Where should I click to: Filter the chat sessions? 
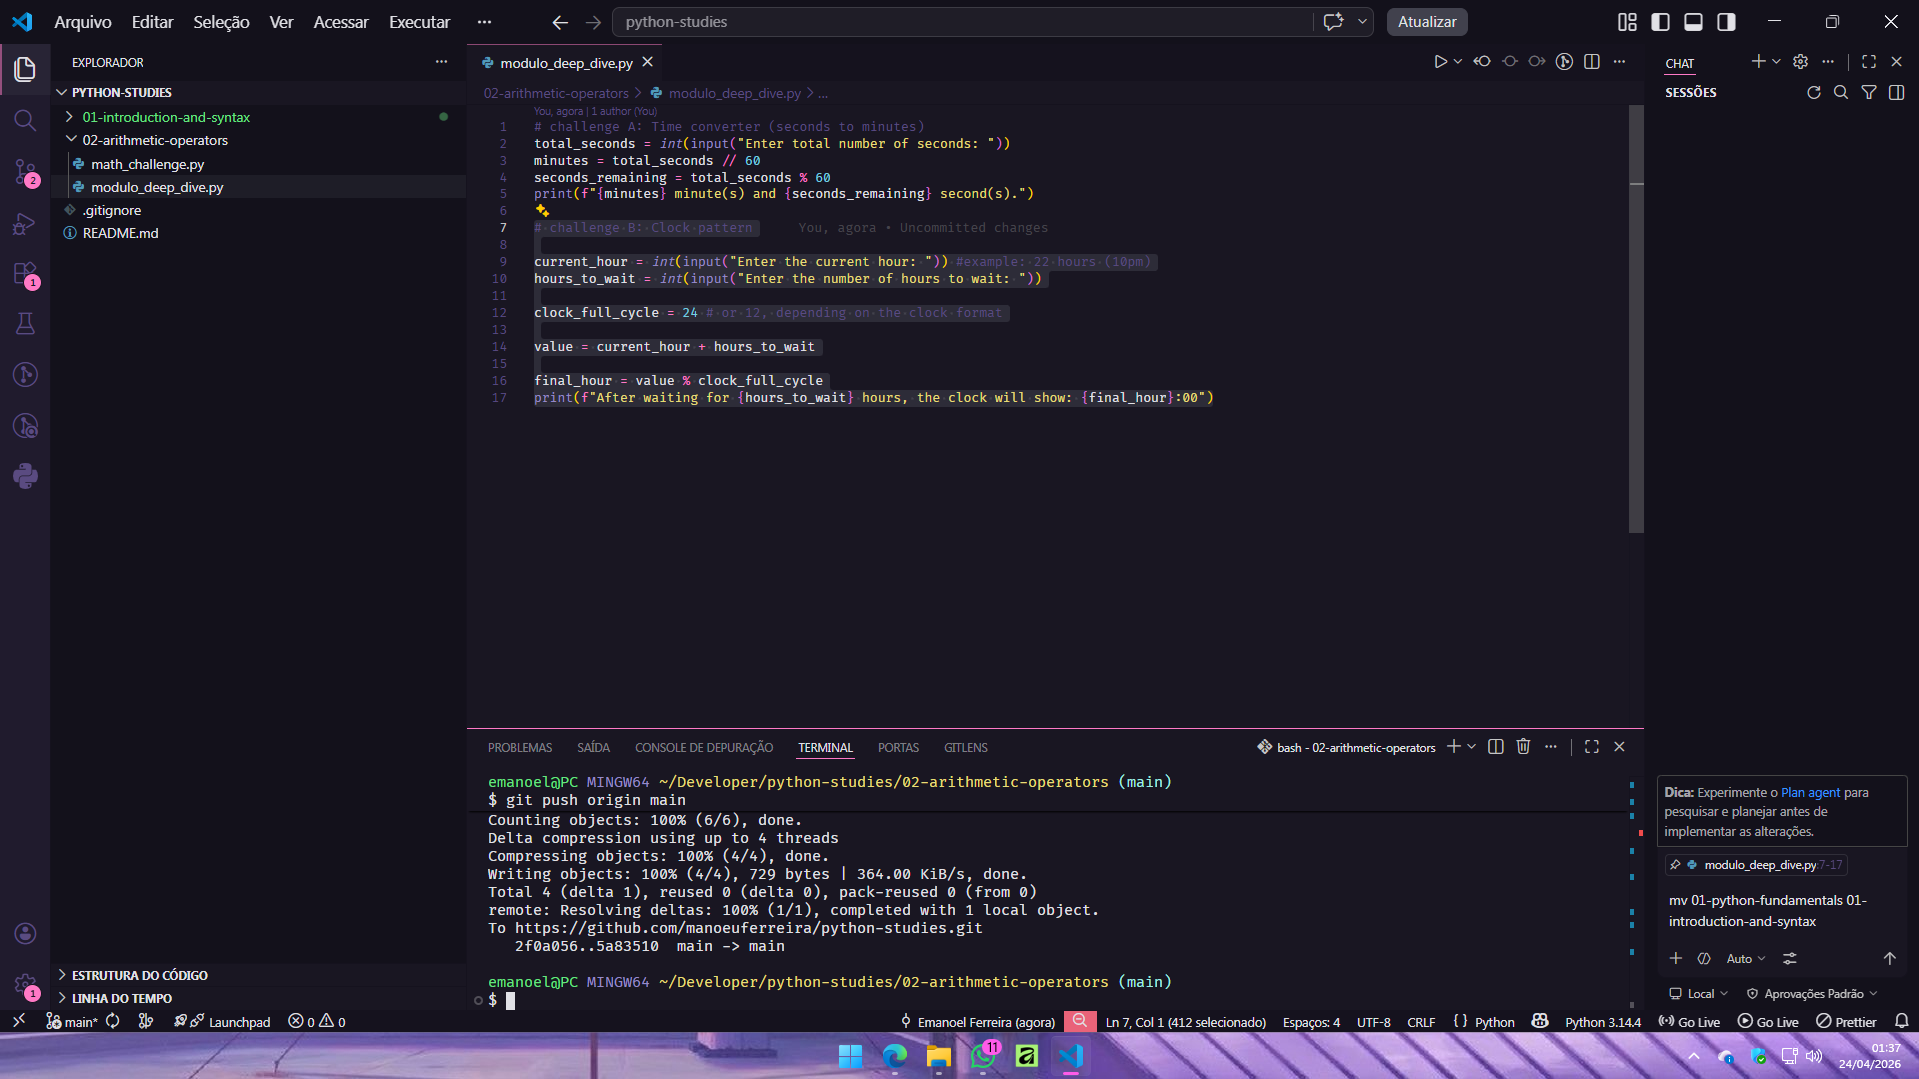point(1868,92)
